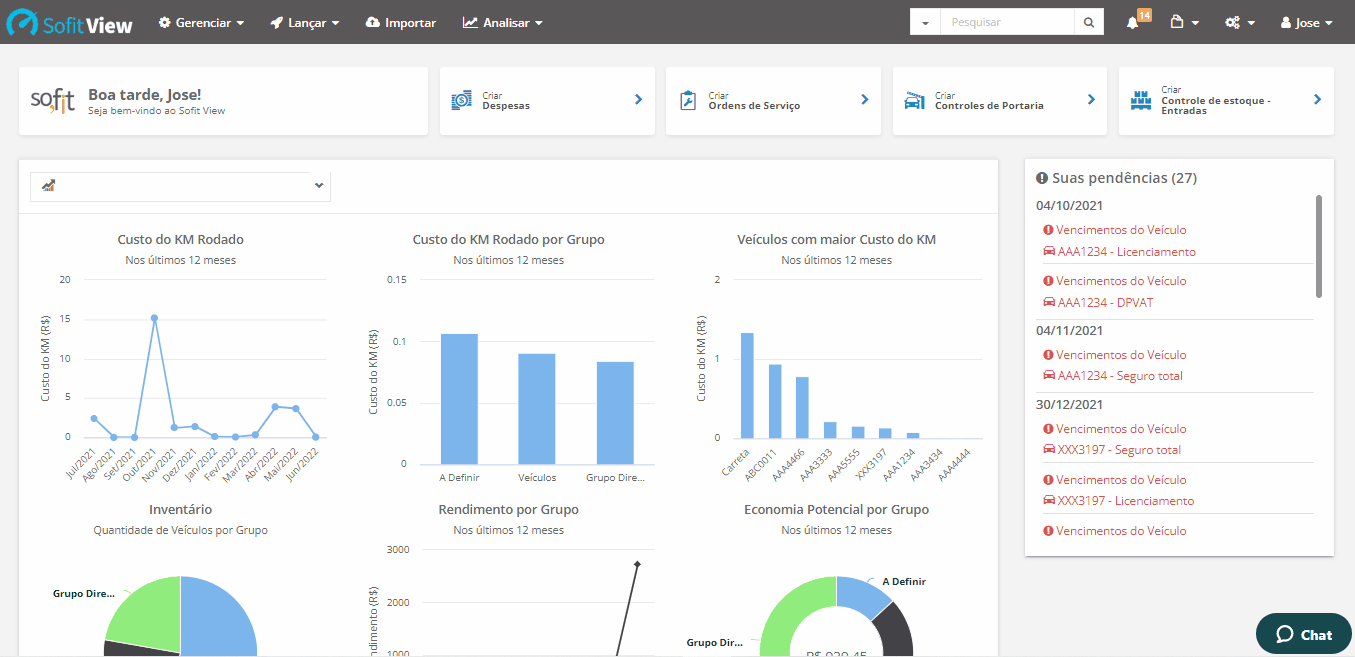Open the shopping bag dropdown in header
This screenshot has width=1355, height=657.
pyautogui.click(x=1184, y=22)
